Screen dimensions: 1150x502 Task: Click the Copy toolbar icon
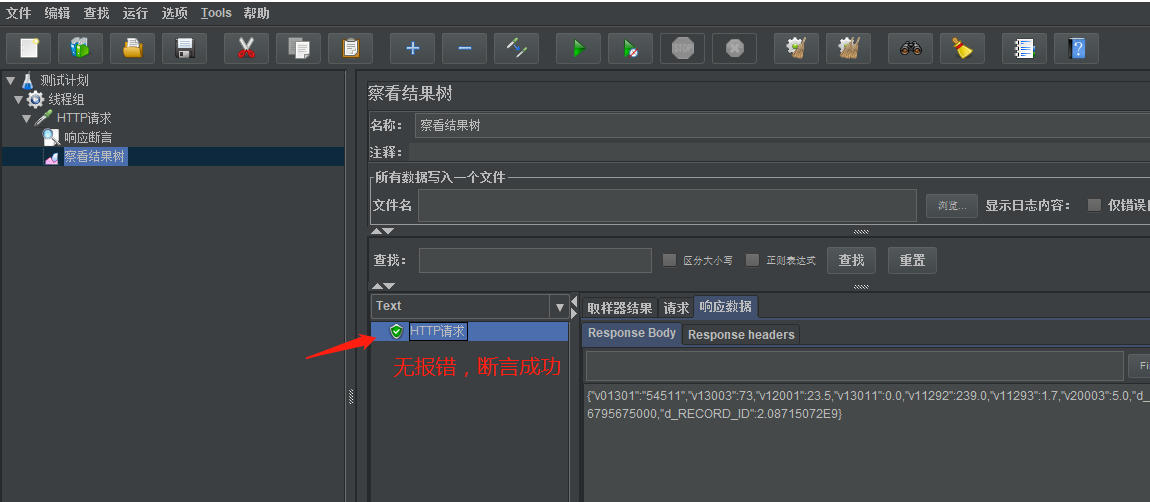pyautogui.click(x=299, y=48)
